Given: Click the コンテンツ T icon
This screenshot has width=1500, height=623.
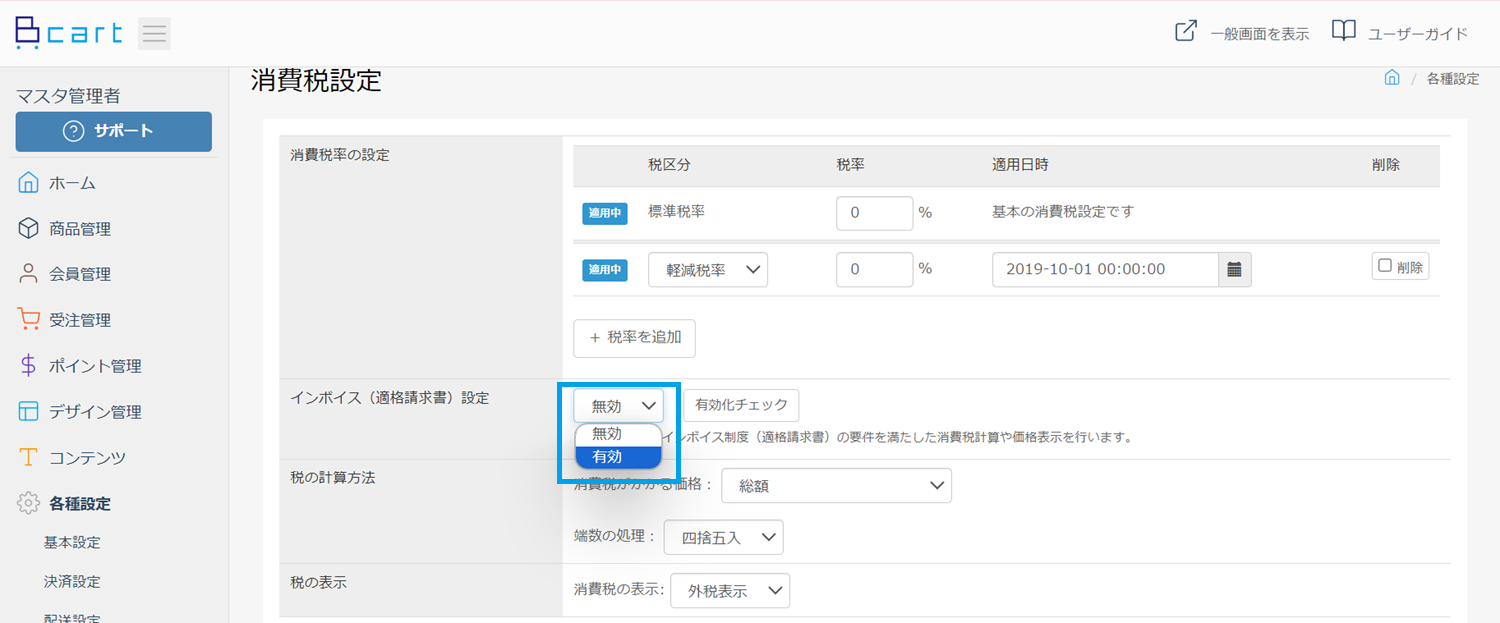Looking at the screenshot, I should pos(28,458).
